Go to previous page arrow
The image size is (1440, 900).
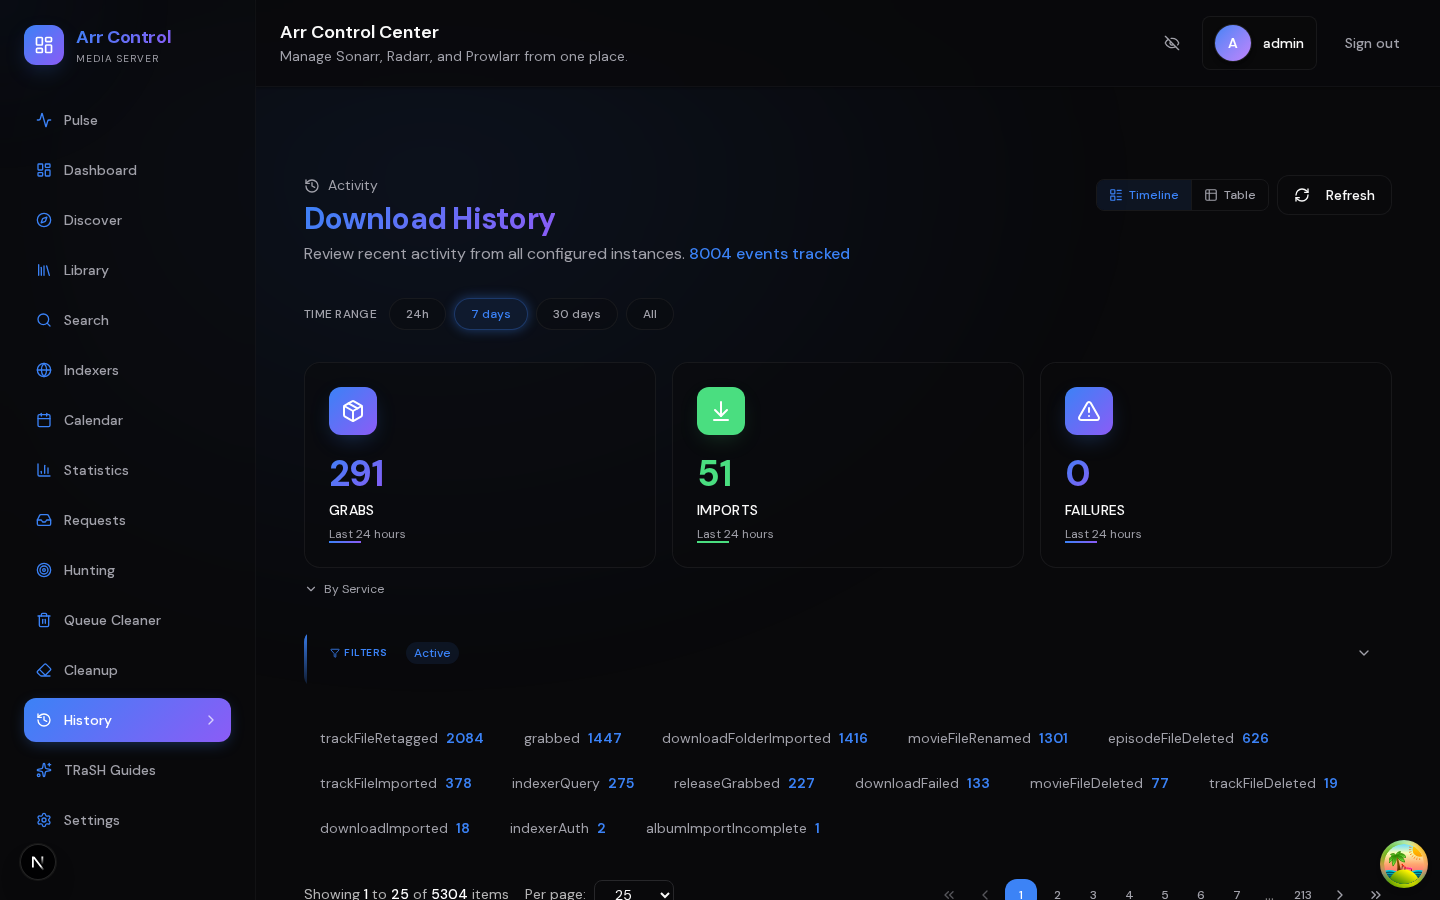pos(985,894)
